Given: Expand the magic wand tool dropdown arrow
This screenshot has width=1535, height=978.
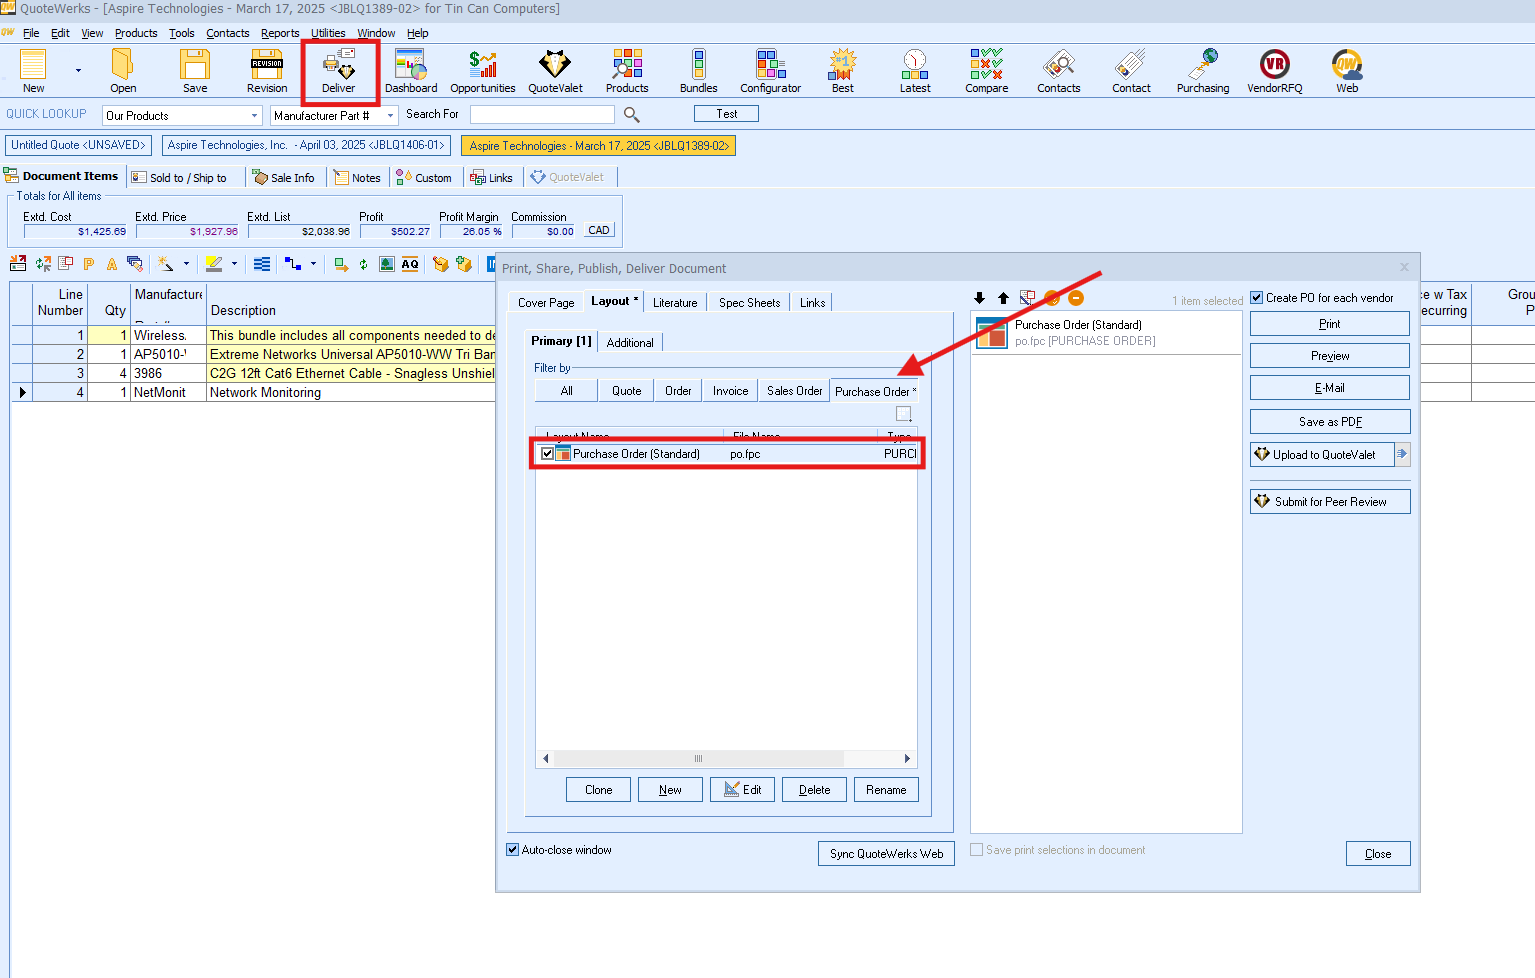Looking at the screenshot, I should (x=186, y=264).
